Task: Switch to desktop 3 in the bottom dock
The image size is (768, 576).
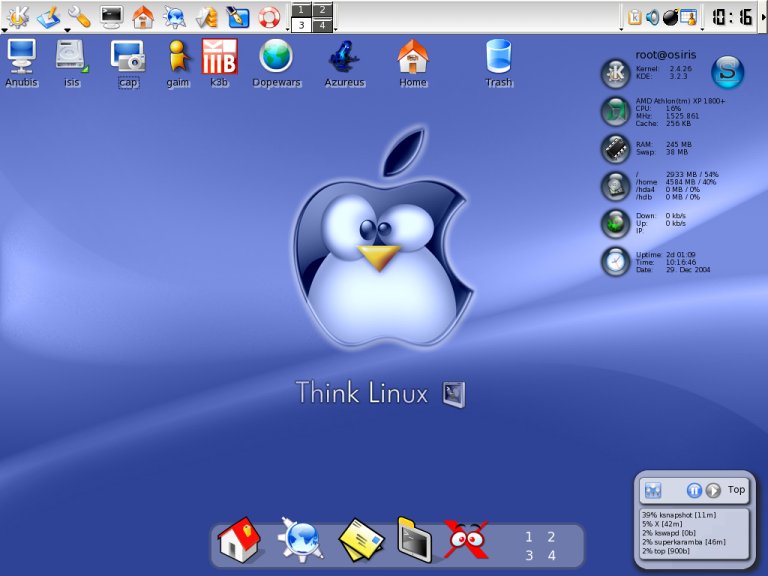Action: 529,555
